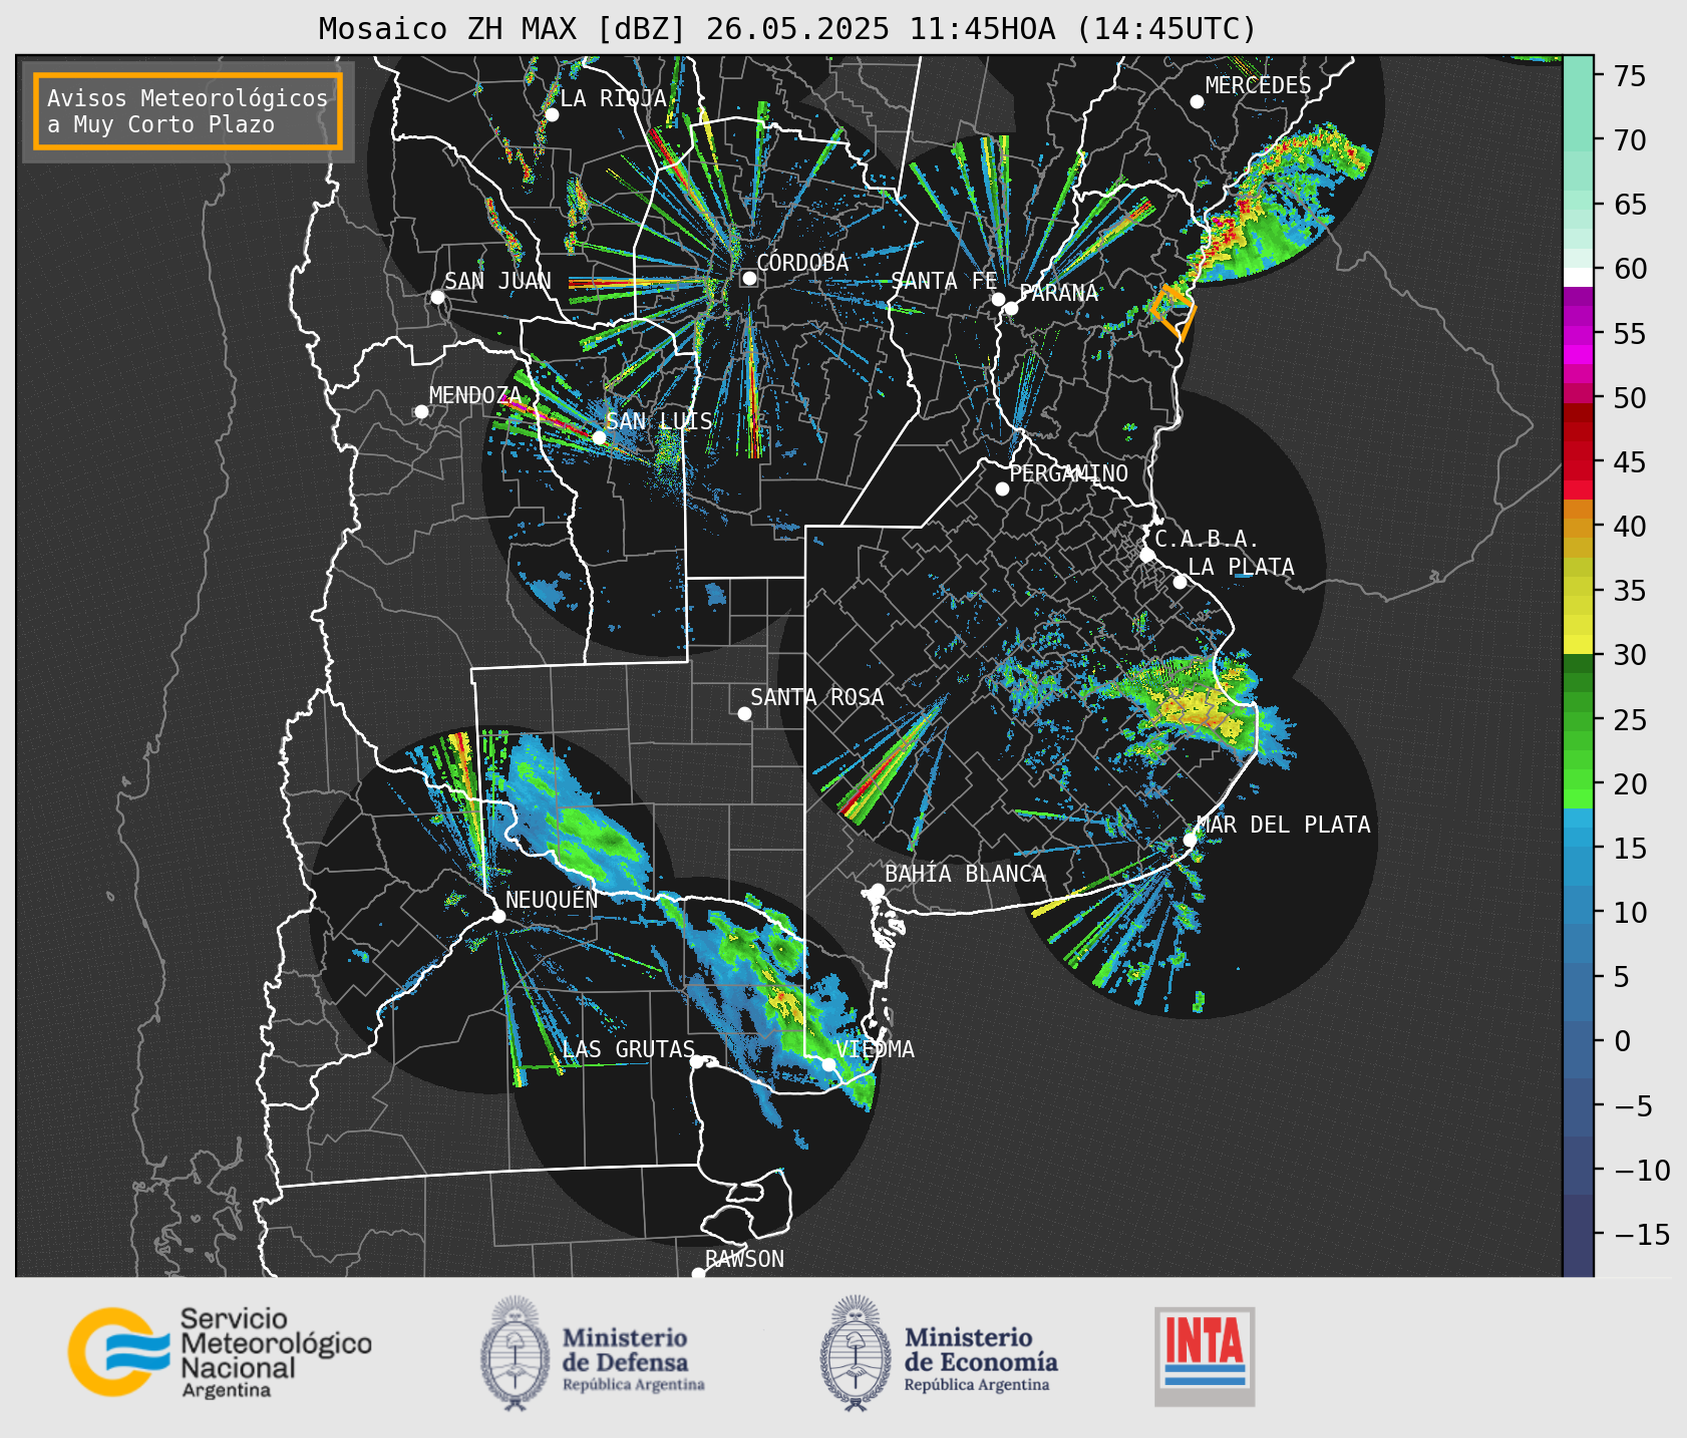Click the BAHÍA BLANCA label

(x=965, y=874)
